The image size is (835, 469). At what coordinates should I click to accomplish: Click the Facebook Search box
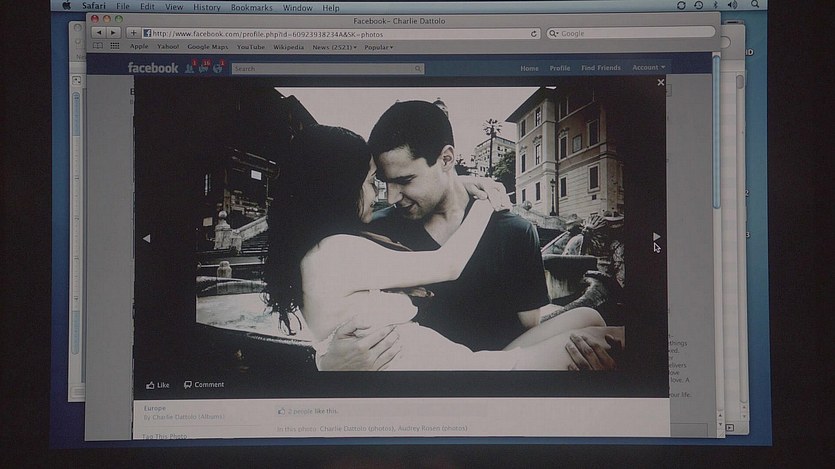(328, 69)
